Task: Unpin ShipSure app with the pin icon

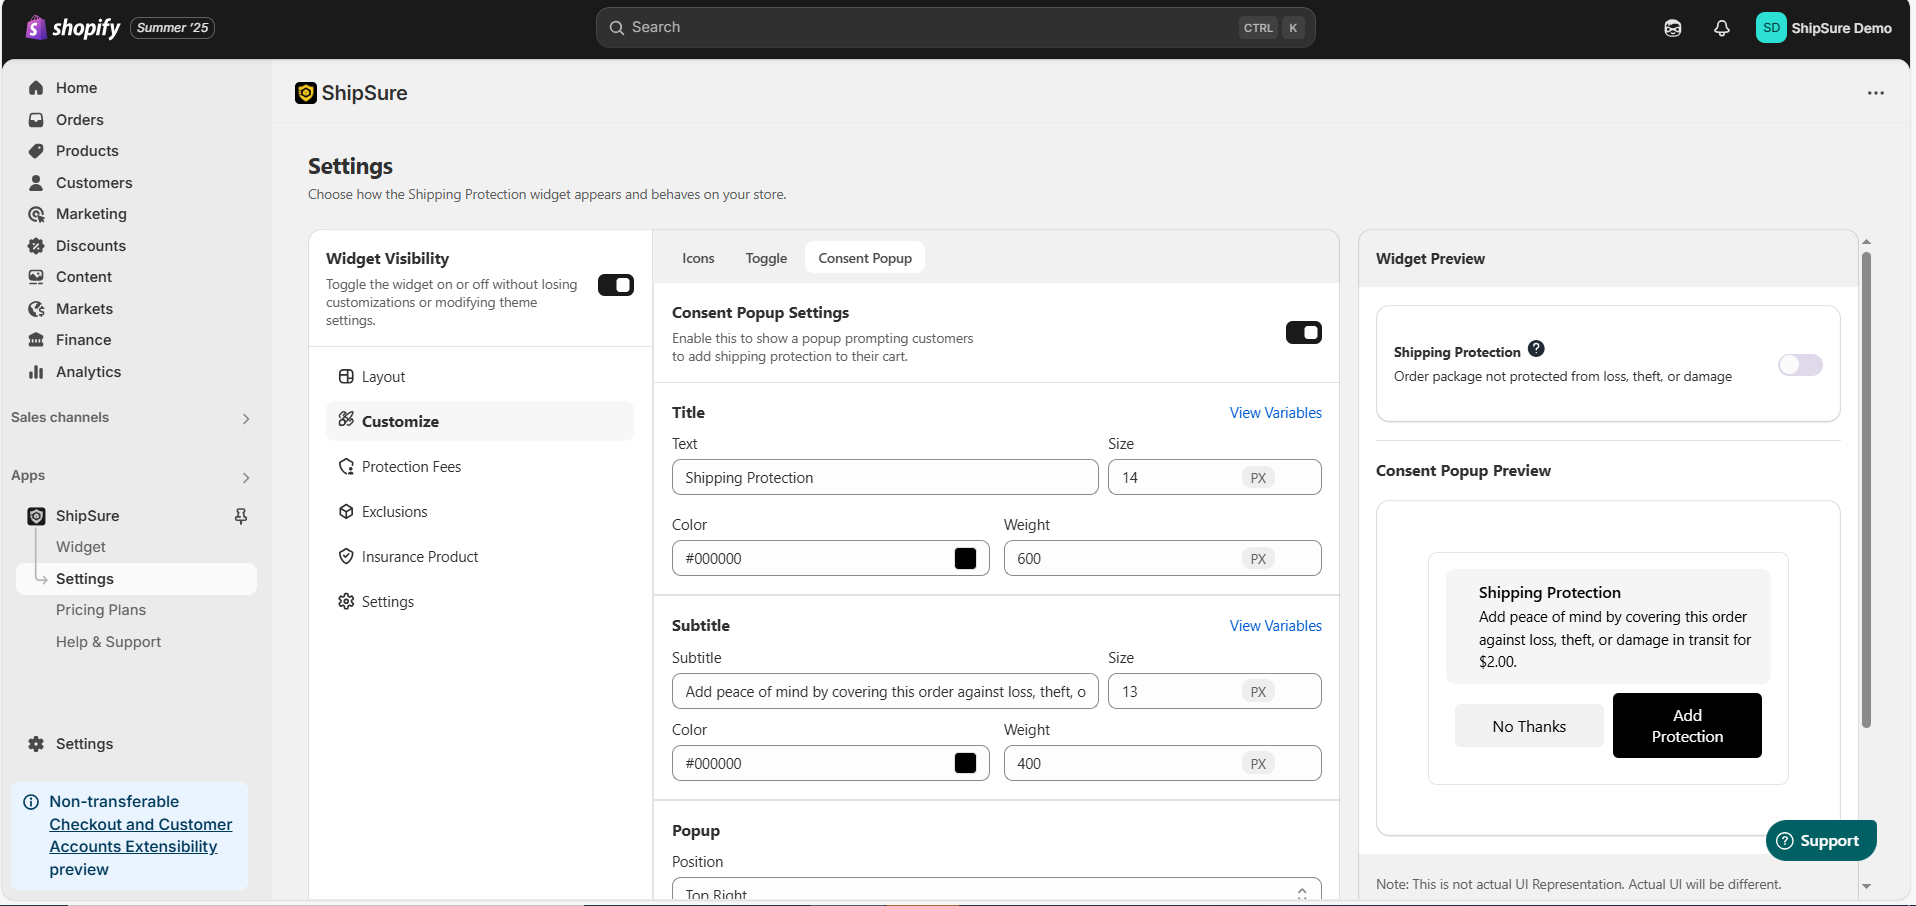Action: click(241, 516)
